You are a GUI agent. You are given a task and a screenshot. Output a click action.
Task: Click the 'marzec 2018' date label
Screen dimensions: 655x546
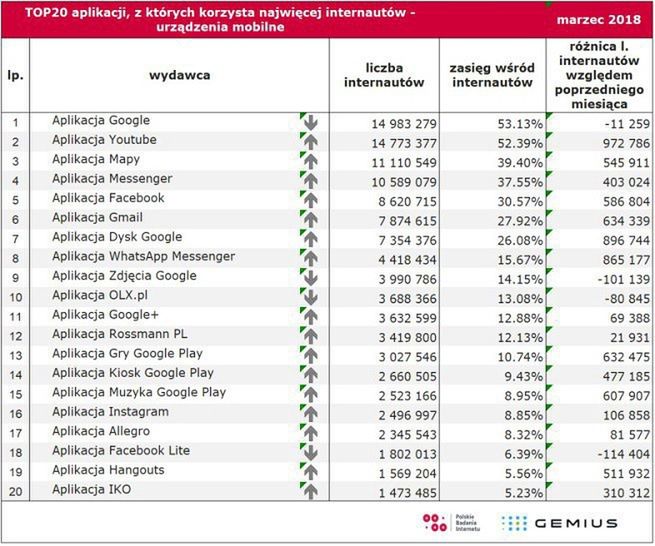pyautogui.click(x=599, y=20)
